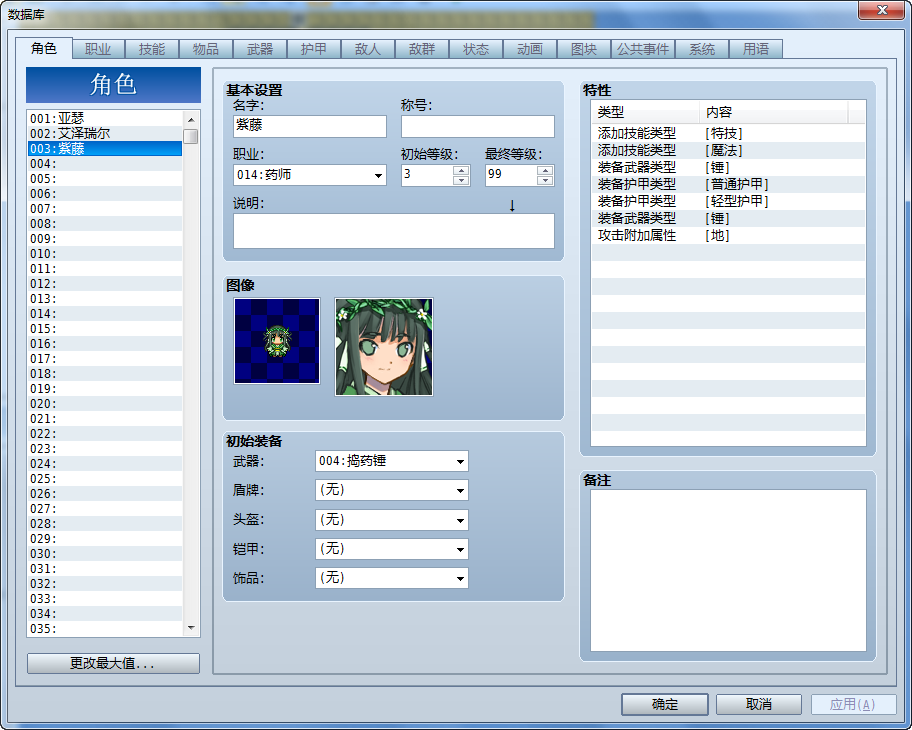The height and width of the screenshot is (730, 912).
Task: Click the 名字 input field containing 紫藤
Action: click(310, 126)
